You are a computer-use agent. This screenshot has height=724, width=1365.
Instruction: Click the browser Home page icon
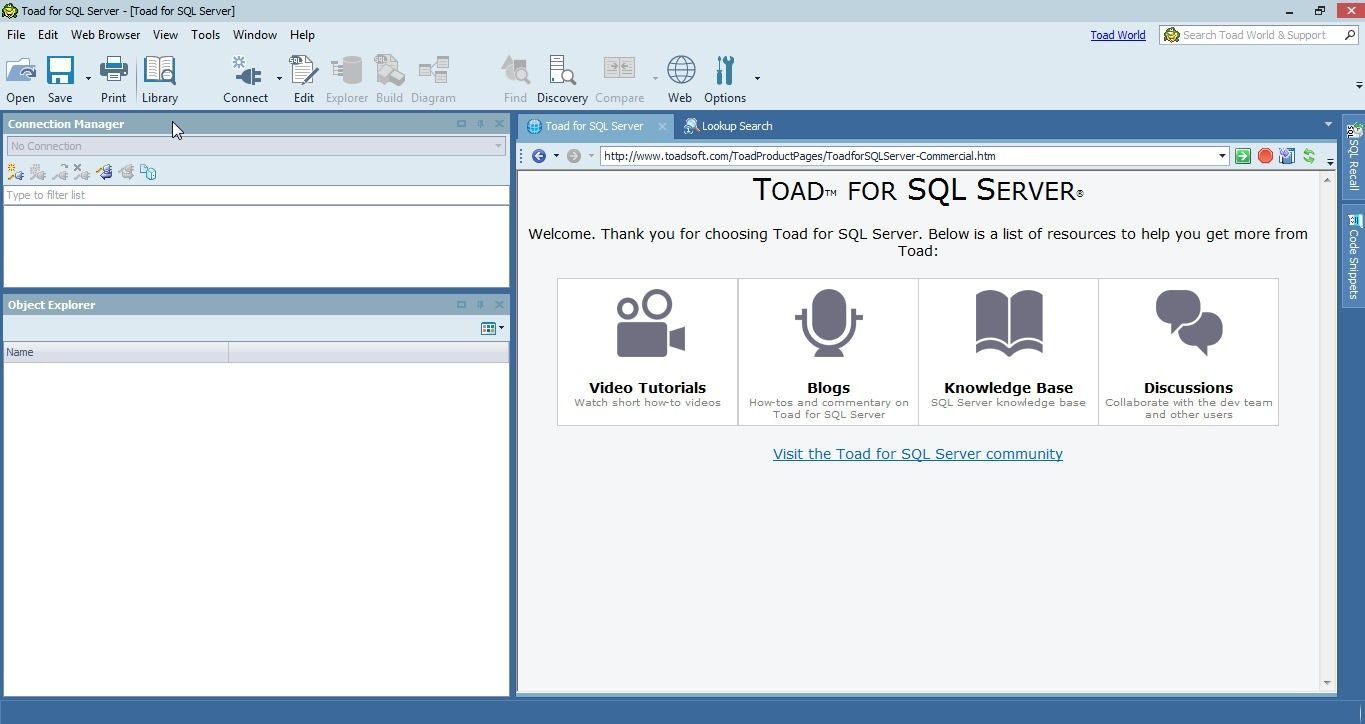(x=1287, y=156)
